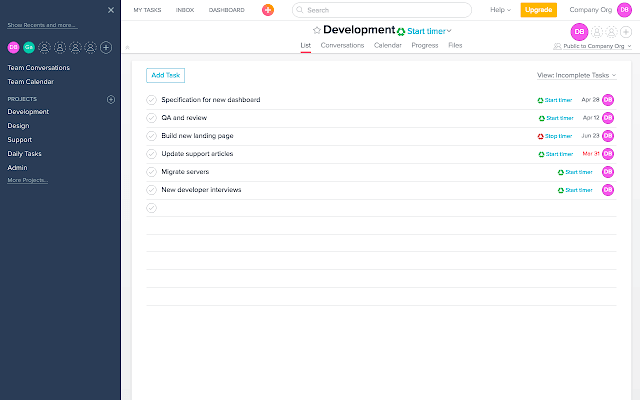
Task: Stop timer on Build new landing page
Action: [x=555, y=136]
